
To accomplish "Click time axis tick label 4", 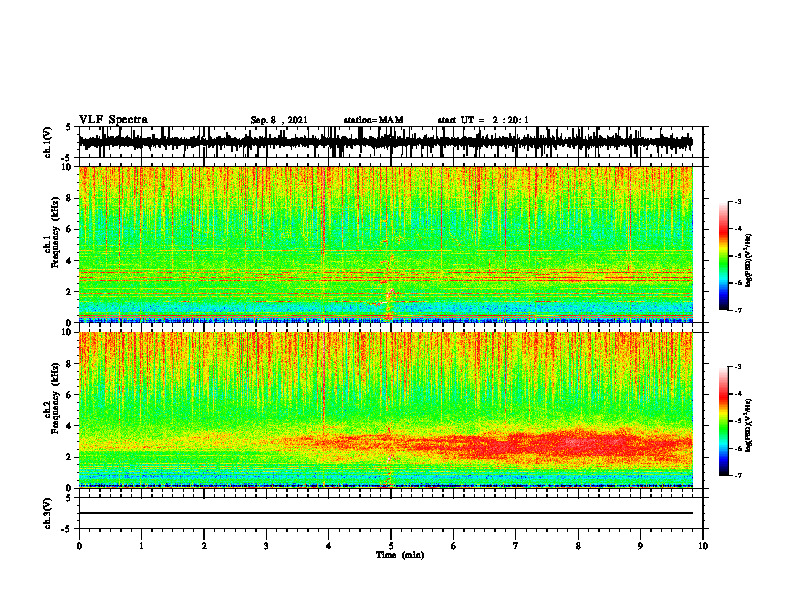I will tap(329, 546).
